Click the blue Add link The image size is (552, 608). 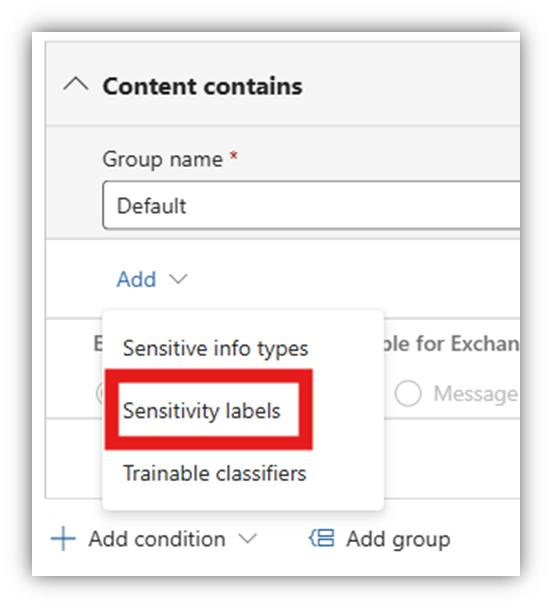(136, 279)
